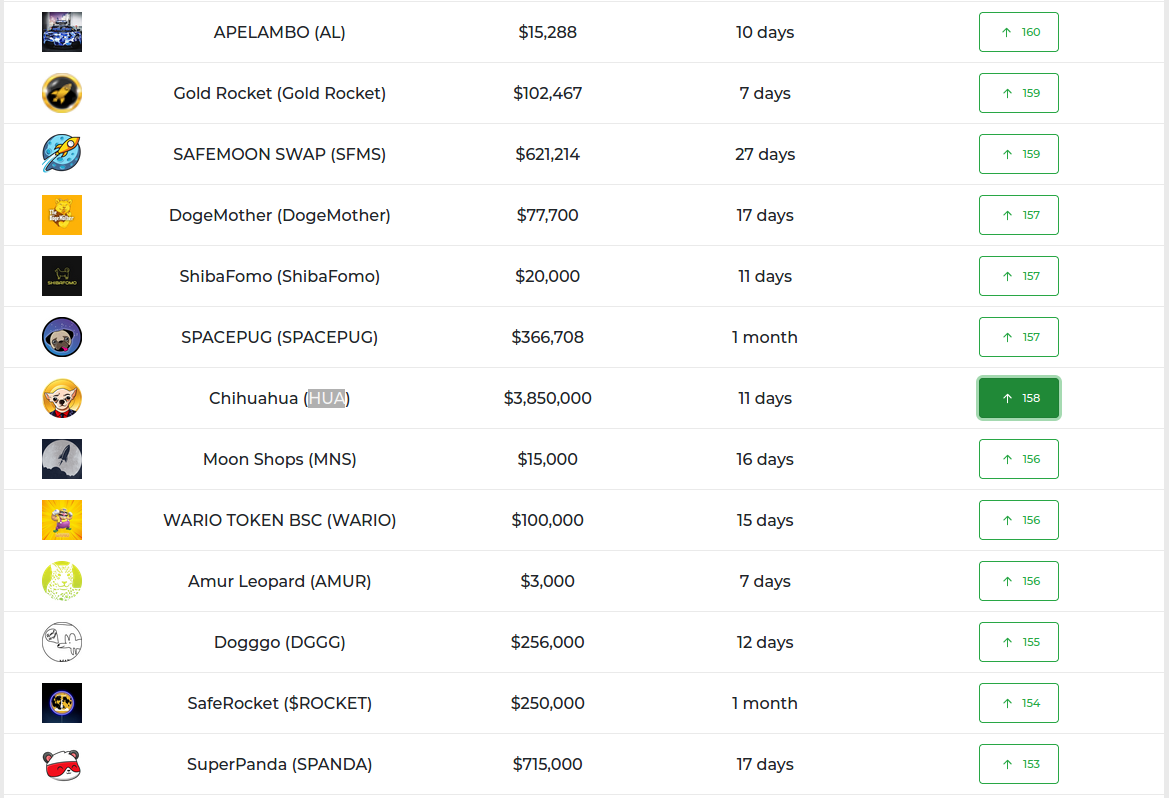
Task: Upvote ShibaFomo coin
Action: click(1018, 276)
